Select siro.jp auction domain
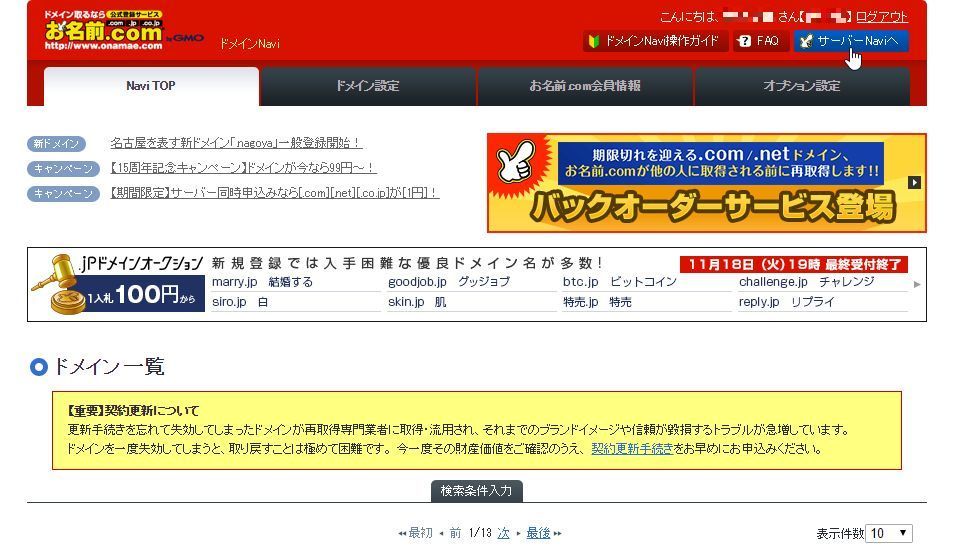The image size is (968, 559). (x=240, y=303)
